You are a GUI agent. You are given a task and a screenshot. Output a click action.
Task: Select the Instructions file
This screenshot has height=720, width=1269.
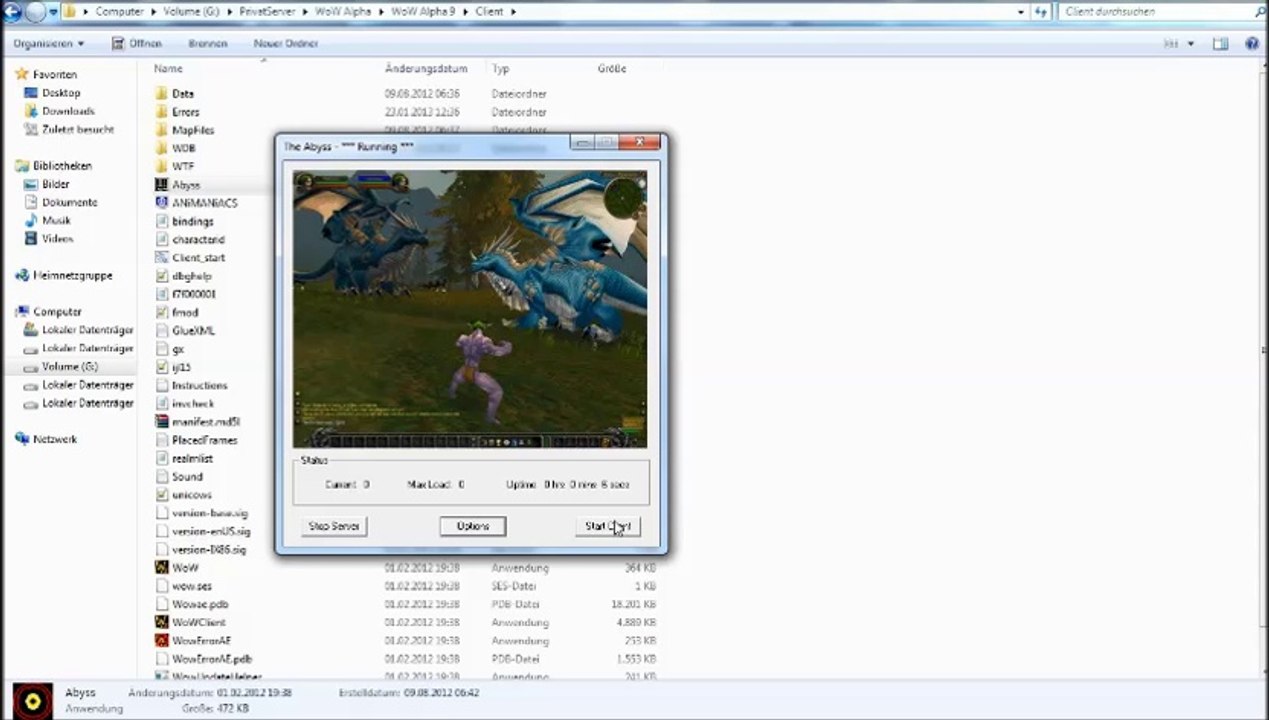200,386
